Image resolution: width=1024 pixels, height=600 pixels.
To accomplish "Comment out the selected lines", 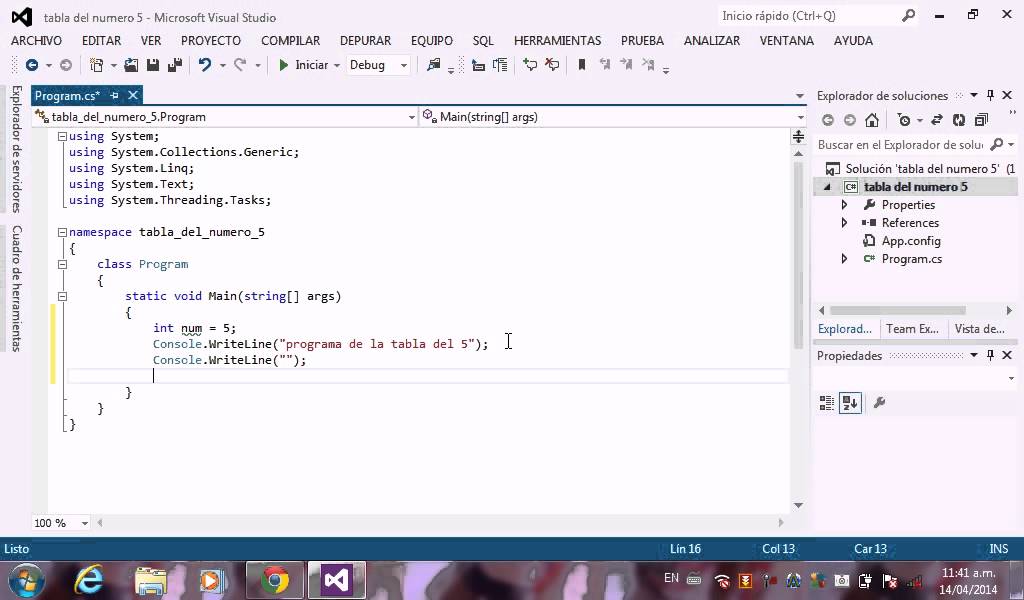I will [530, 65].
